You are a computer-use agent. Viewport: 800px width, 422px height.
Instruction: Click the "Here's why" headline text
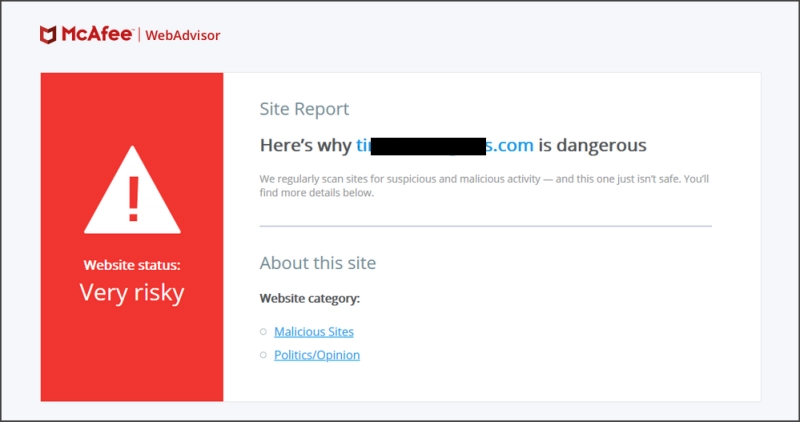pyautogui.click(x=306, y=145)
